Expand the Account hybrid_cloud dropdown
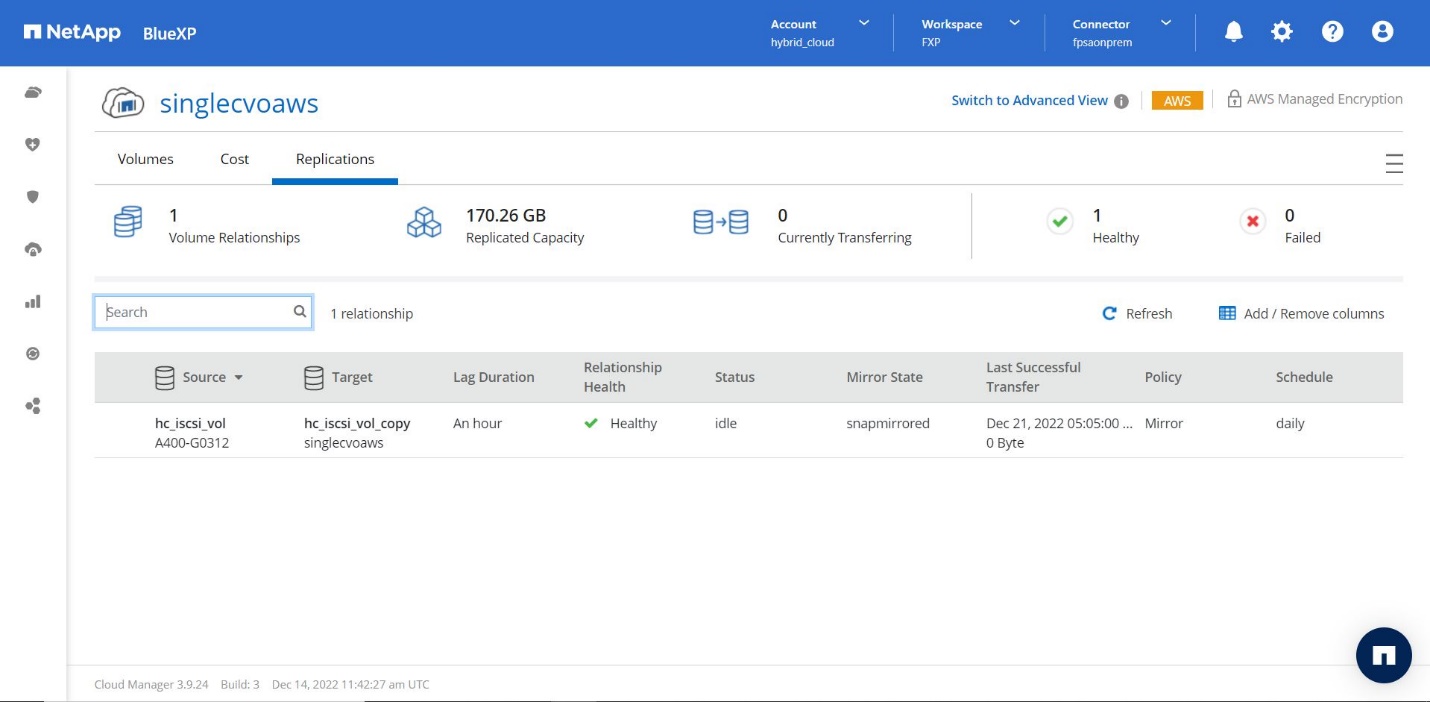This screenshot has height=702, width=1430. click(x=864, y=23)
